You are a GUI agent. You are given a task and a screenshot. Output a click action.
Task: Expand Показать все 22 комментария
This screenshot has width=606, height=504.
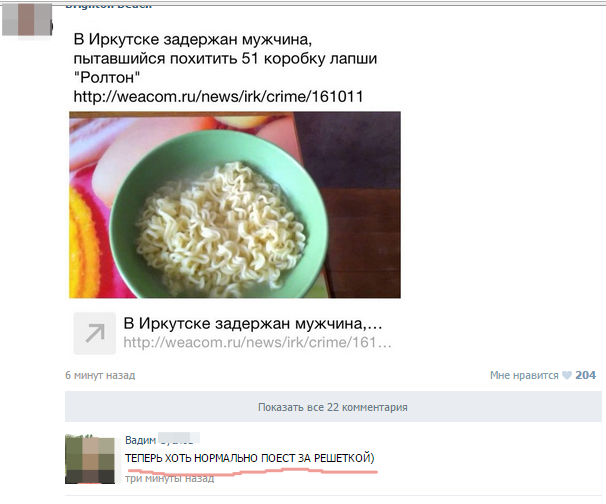coord(333,407)
